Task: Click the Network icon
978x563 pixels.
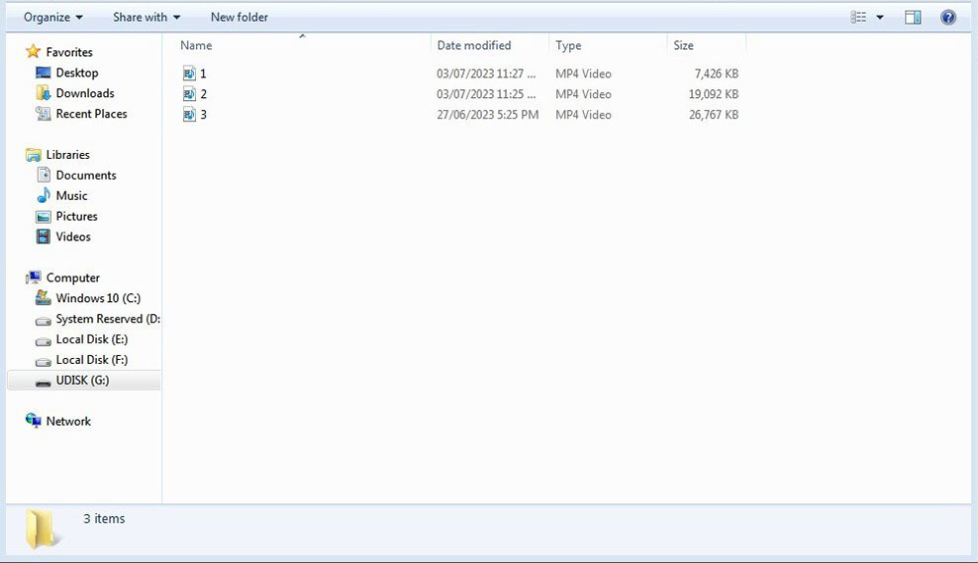Action: click(33, 421)
